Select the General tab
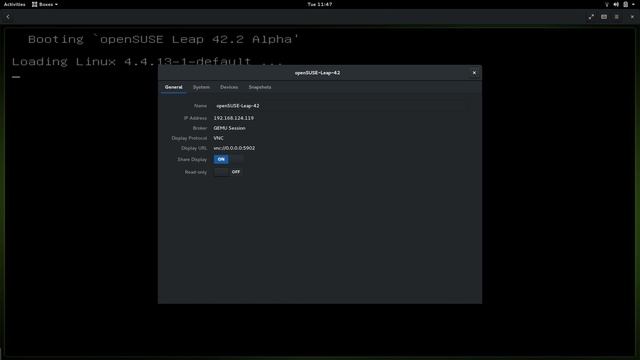Viewport: 640px width, 360px height. (x=173, y=87)
